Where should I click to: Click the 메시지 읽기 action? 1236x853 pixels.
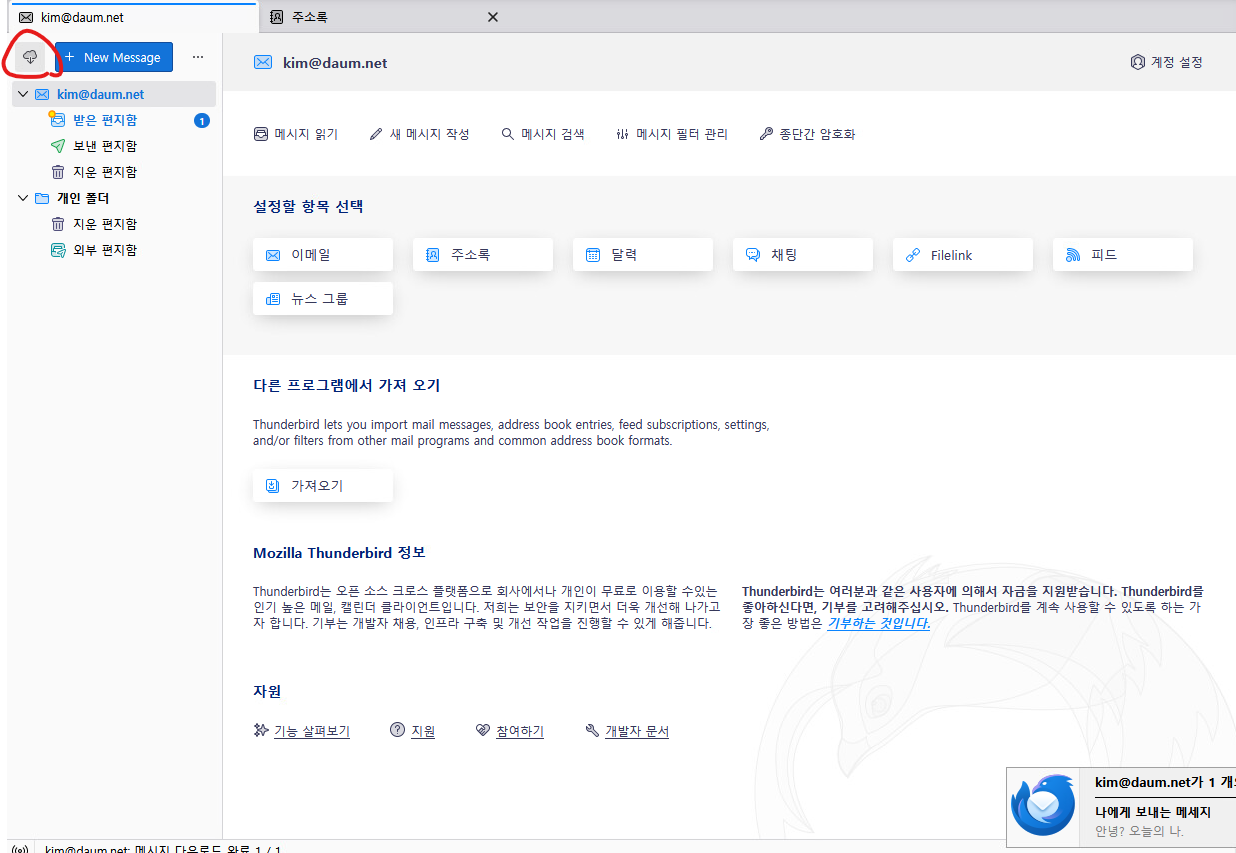coord(296,134)
